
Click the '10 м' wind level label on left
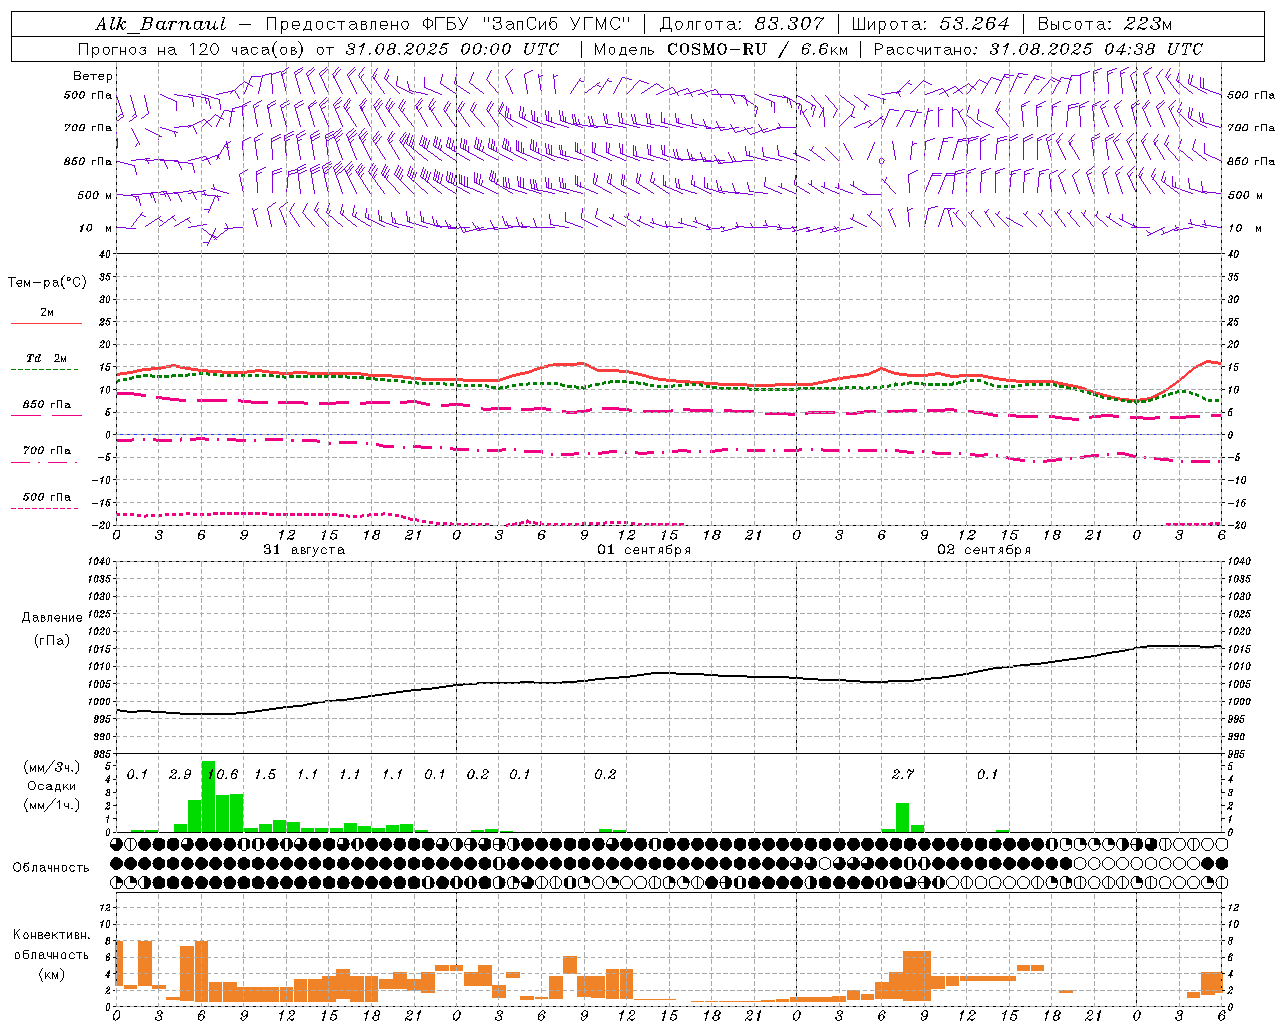95,228
